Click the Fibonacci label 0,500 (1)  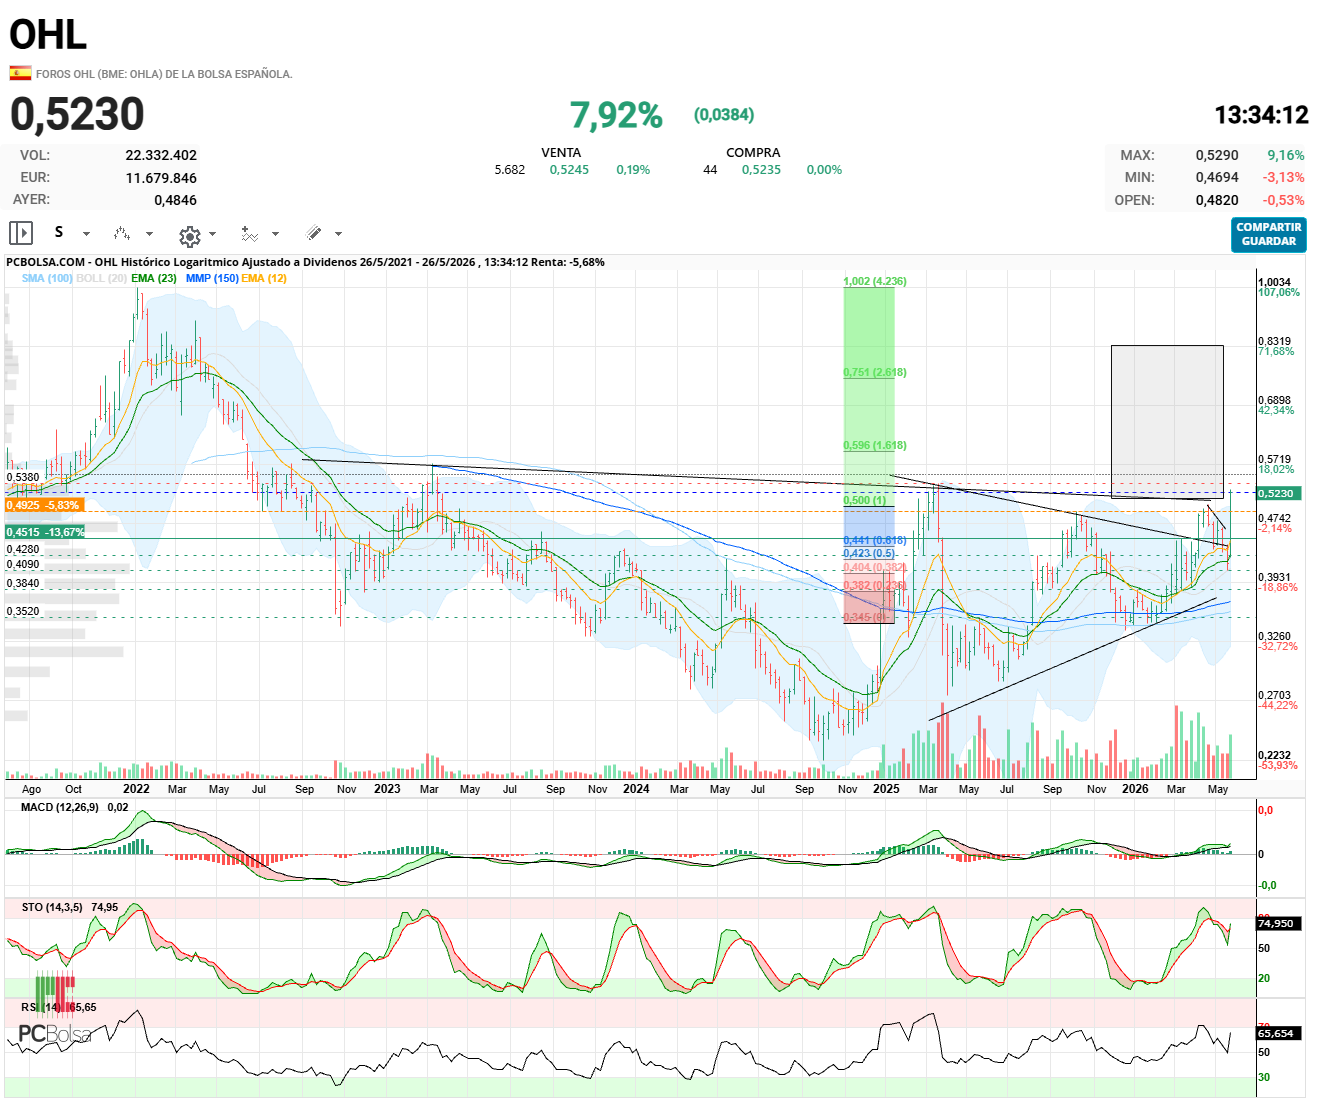click(865, 500)
